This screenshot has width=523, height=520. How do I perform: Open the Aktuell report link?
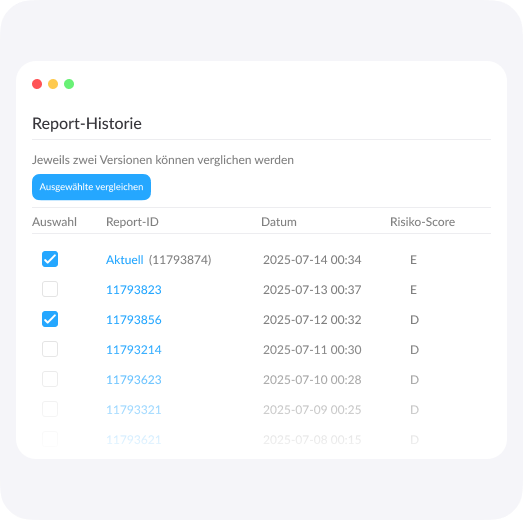(x=125, y=259)
